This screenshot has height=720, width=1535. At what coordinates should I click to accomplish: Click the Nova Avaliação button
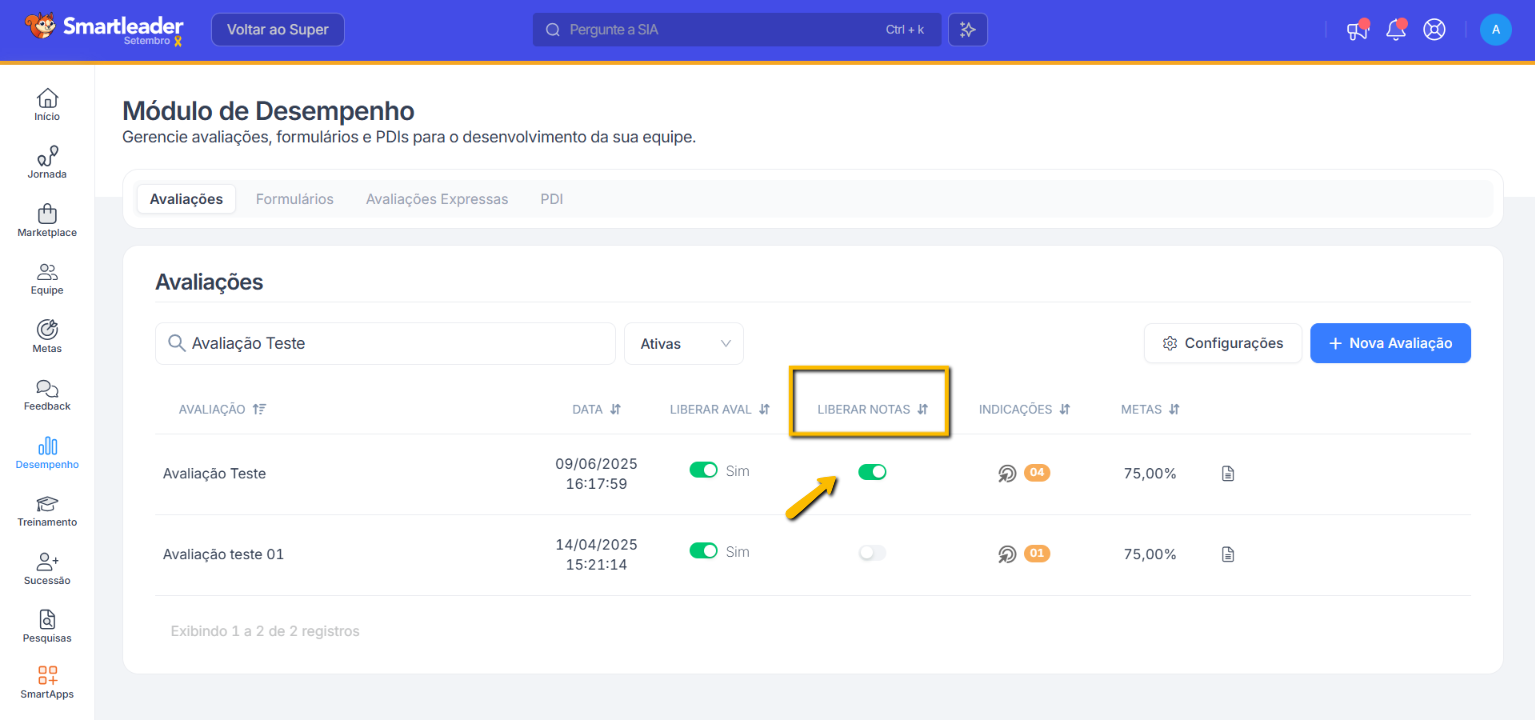pyautogui.click(x=1390, y=343)
